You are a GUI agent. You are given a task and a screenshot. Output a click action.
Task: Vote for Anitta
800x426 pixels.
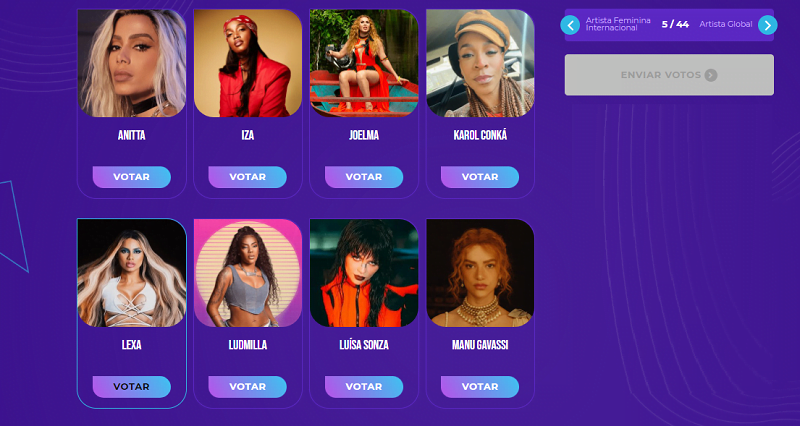tap(132, 177)
